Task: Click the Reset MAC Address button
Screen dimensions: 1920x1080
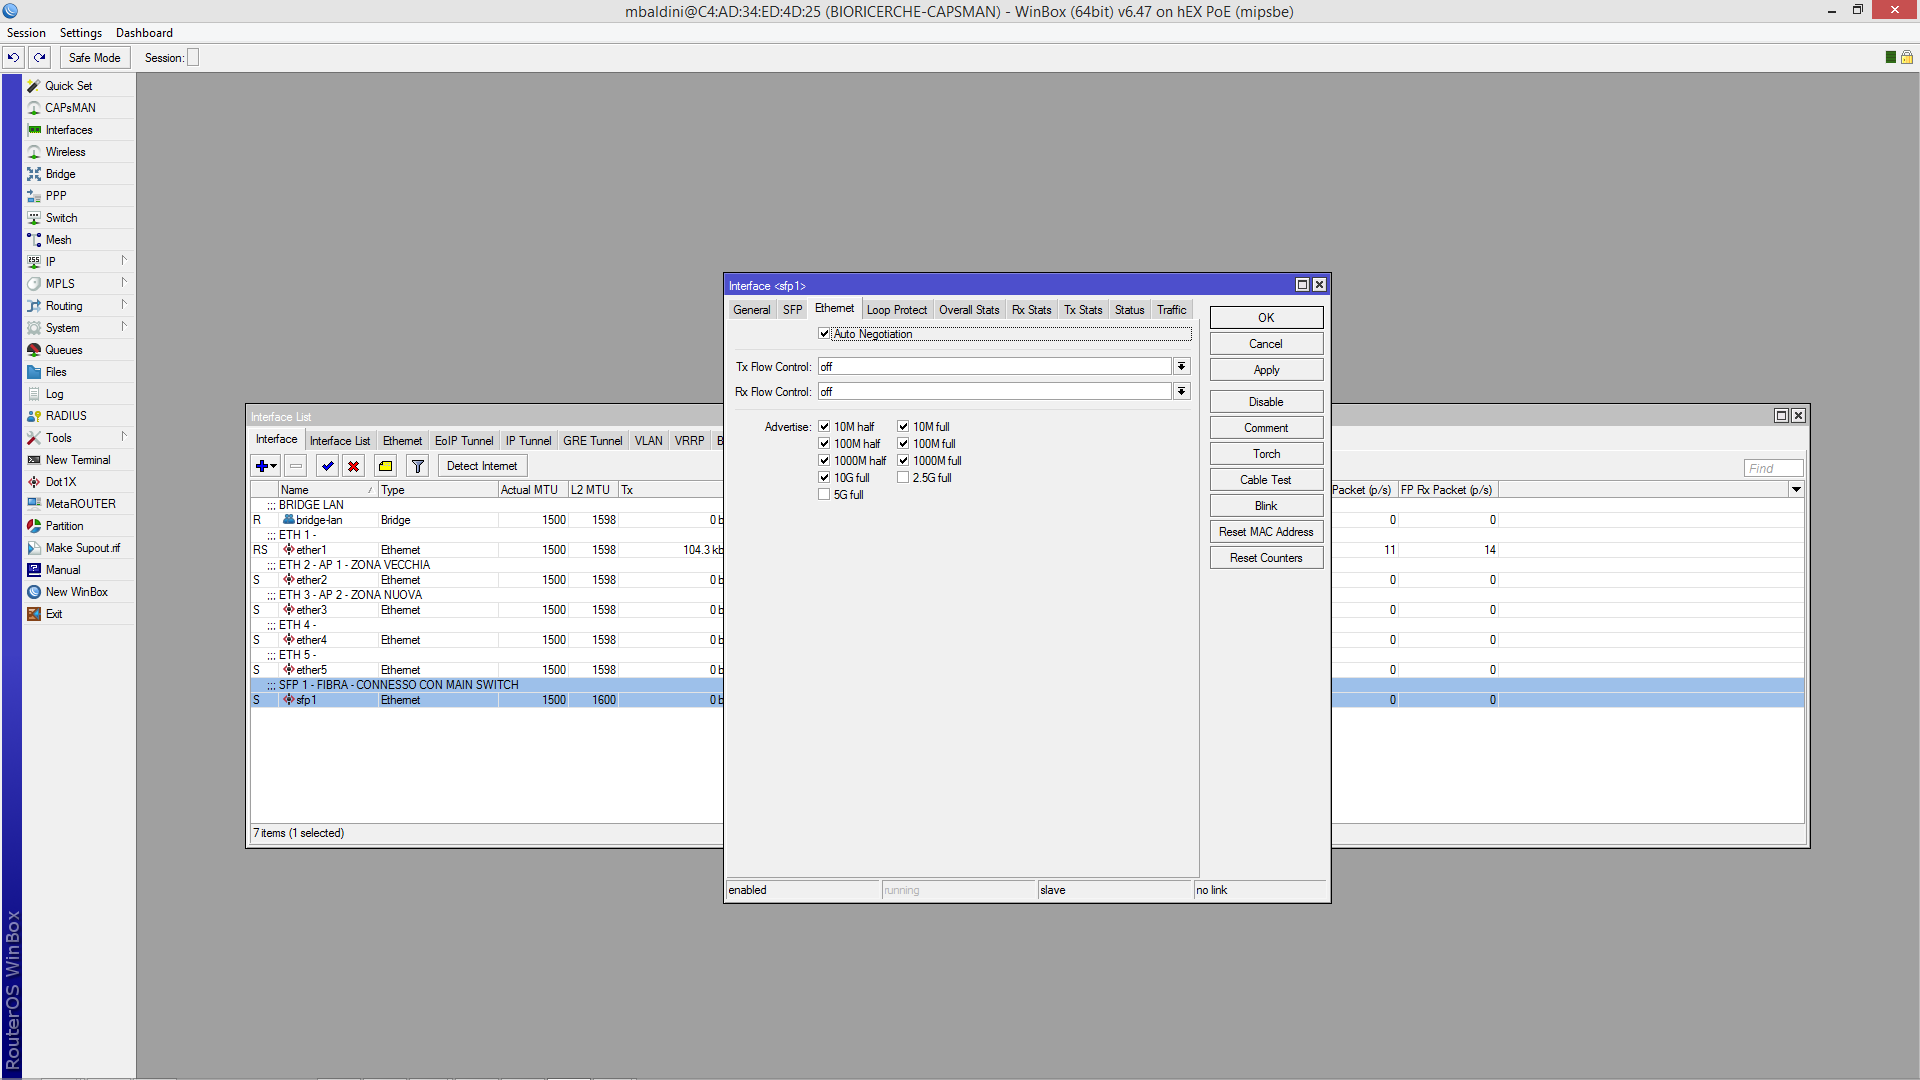Action: click(1266, 532)
